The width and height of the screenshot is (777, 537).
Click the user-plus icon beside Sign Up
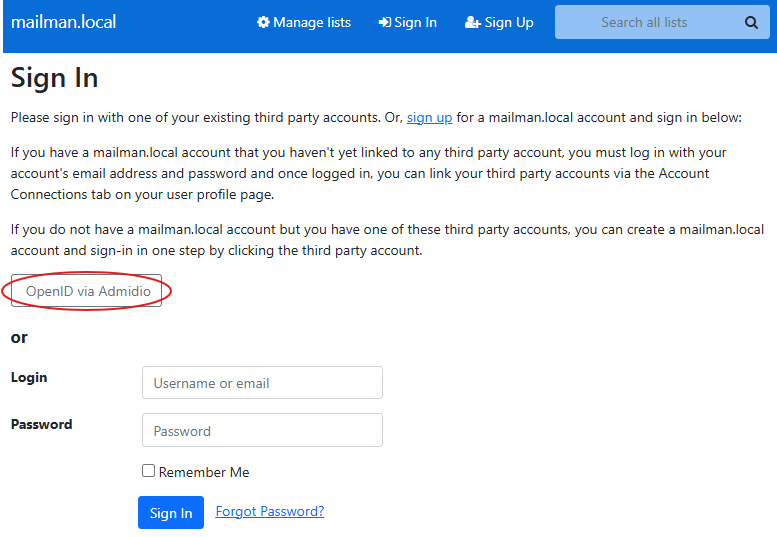473,22
